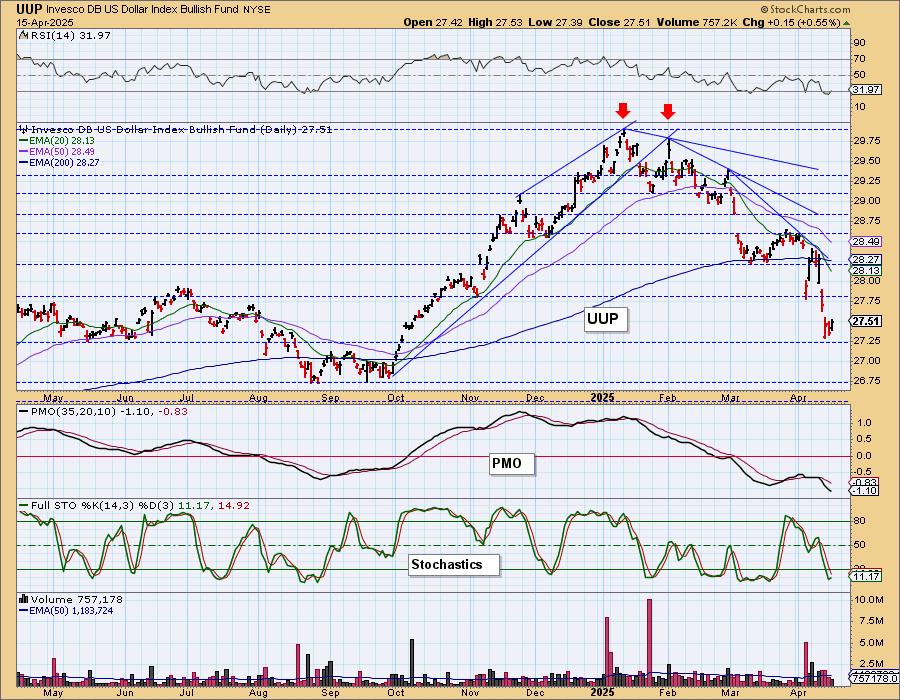The height and width of the screenshot is (700, 900).
Task: Click the EMA(50) 28.49 legend entry
Action: pyautogui.click(x=56, y=151)
